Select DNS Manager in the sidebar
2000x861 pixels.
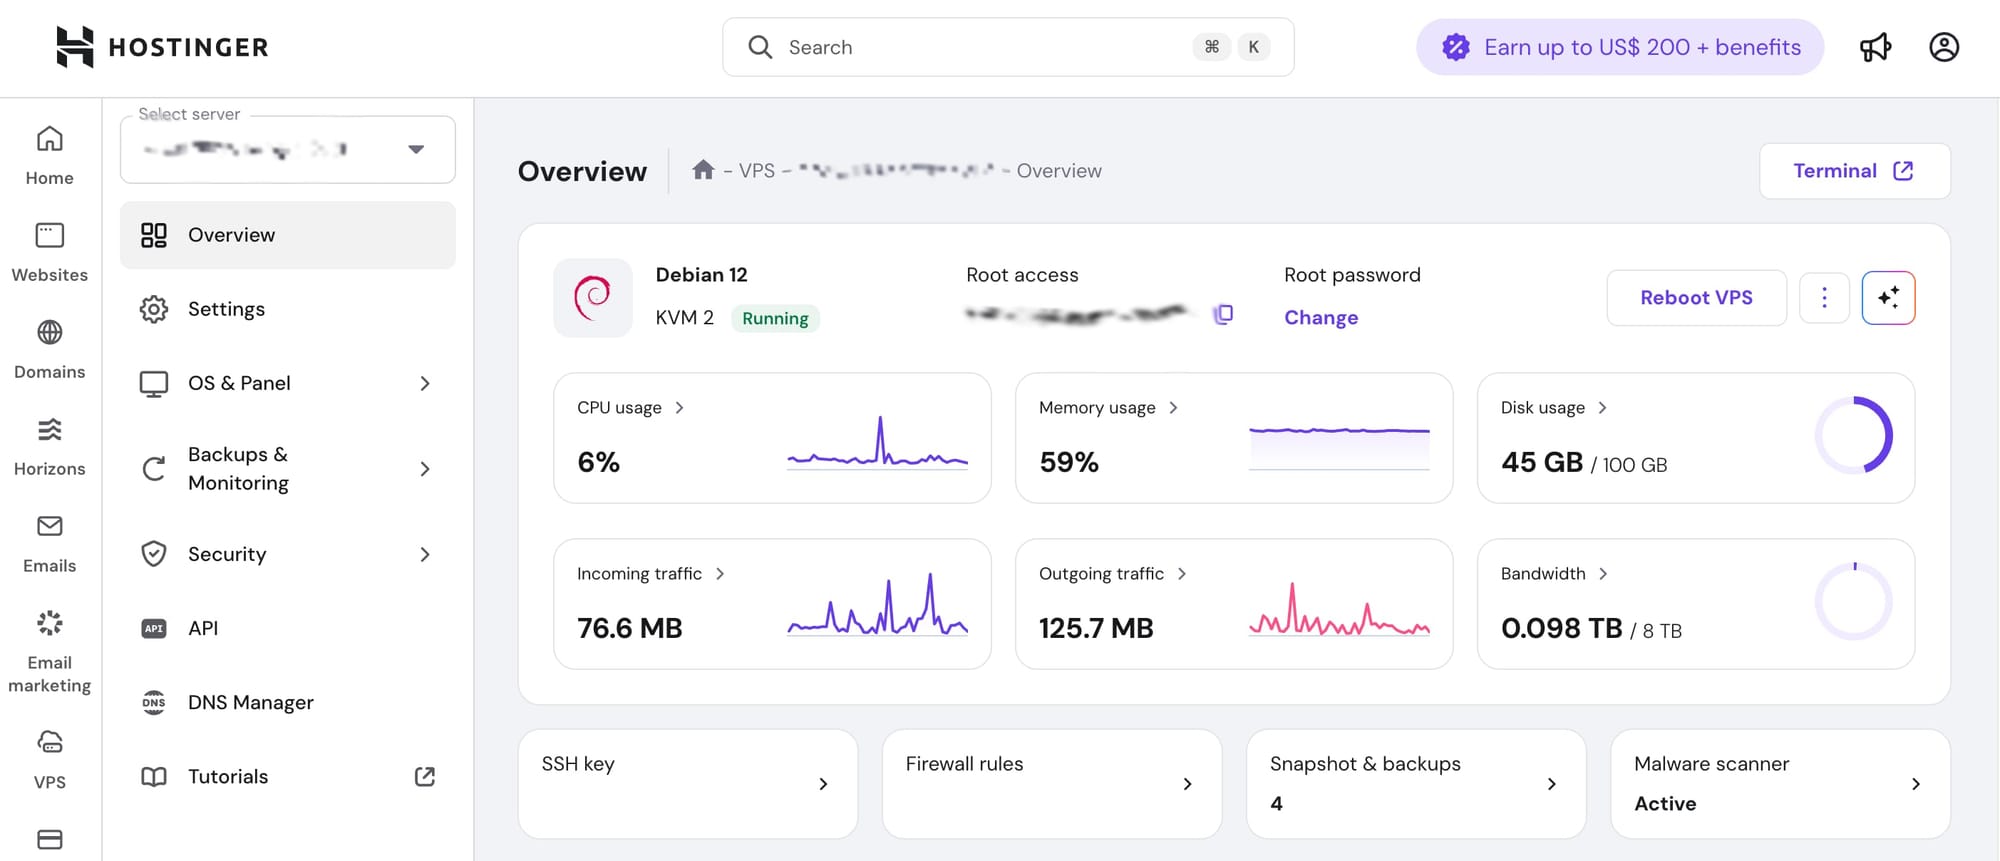(250, 702)
